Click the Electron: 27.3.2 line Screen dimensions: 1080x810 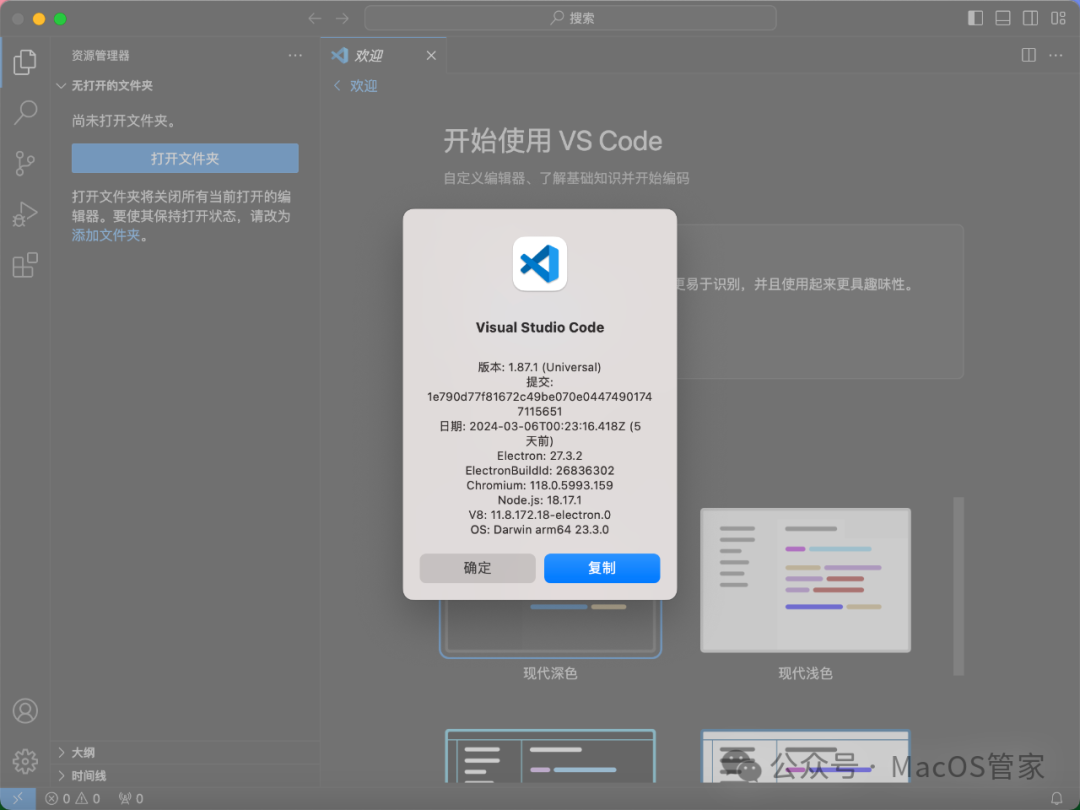(x=539, y=456)
